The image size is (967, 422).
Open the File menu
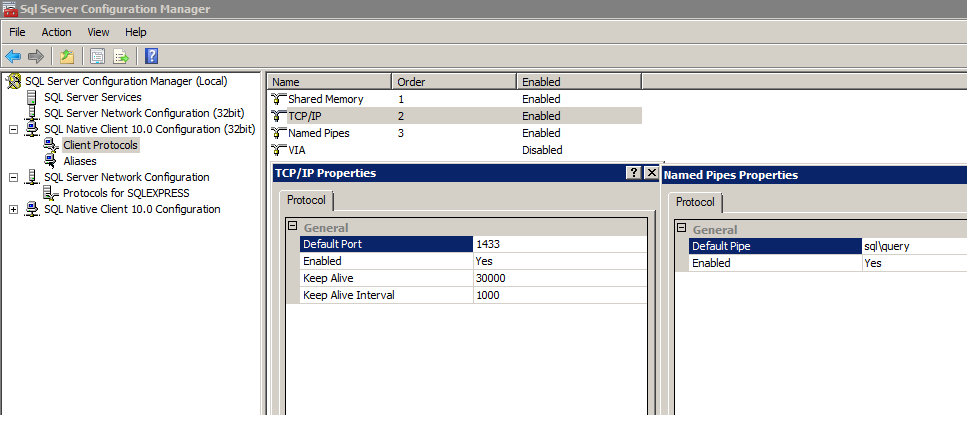coord(17,32)
